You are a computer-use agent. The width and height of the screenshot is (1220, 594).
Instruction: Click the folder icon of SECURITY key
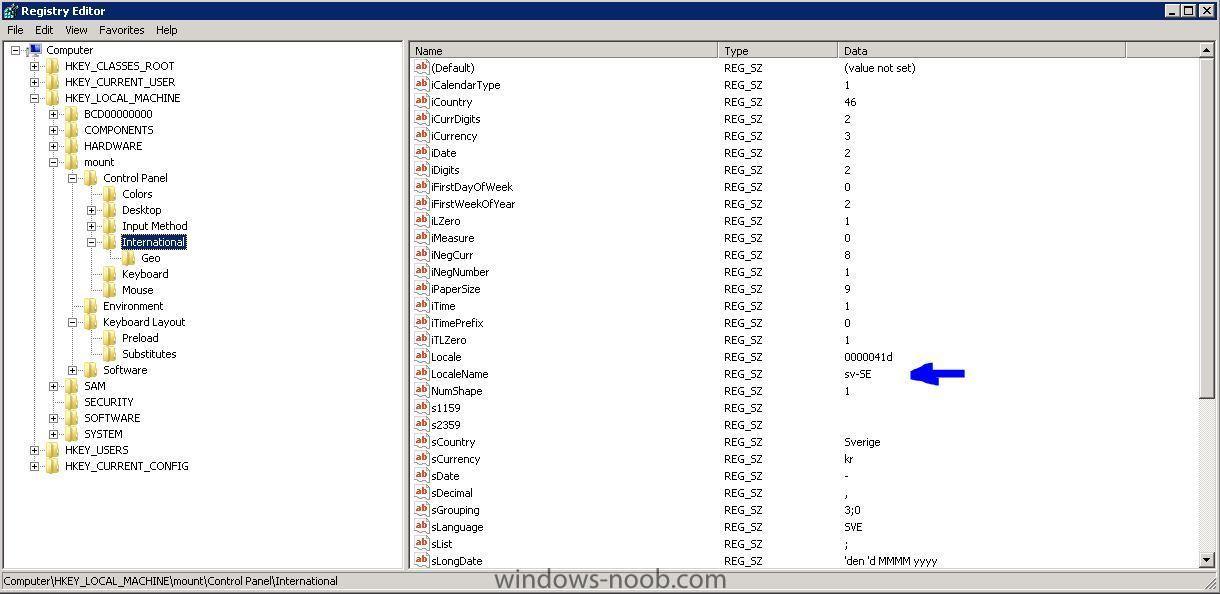(72, 402)
